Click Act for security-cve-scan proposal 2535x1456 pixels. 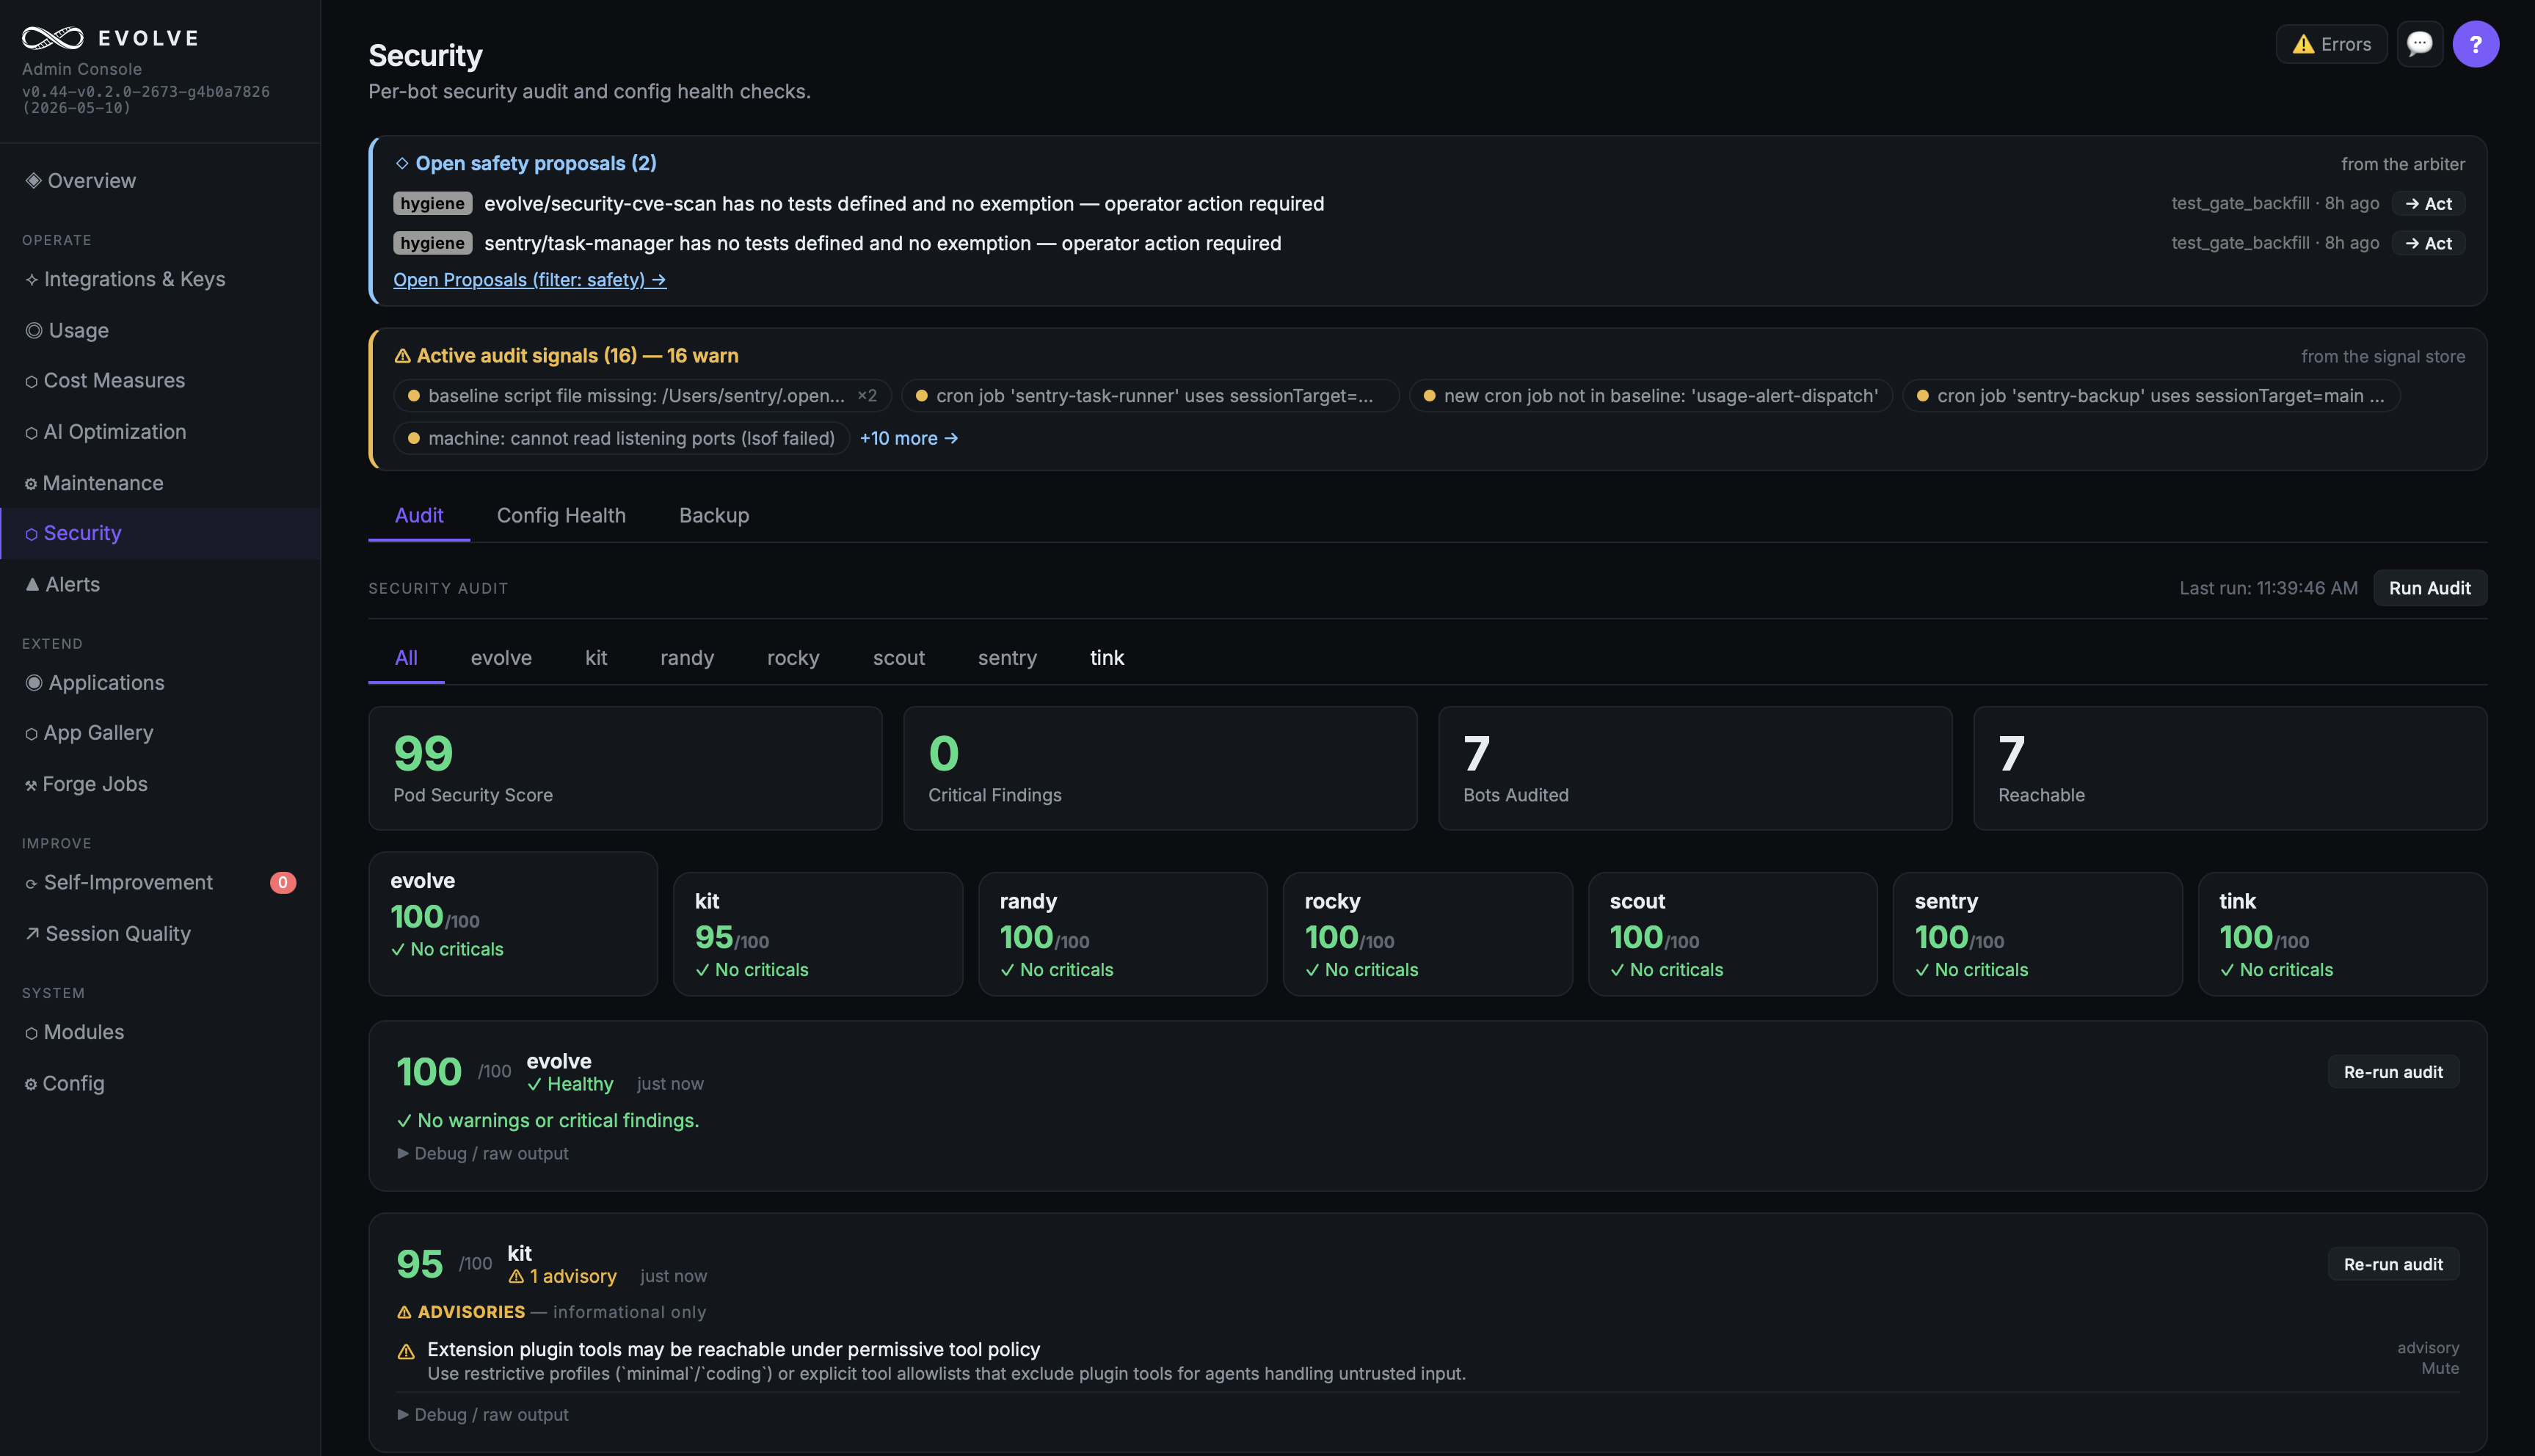coord(2428,204)
